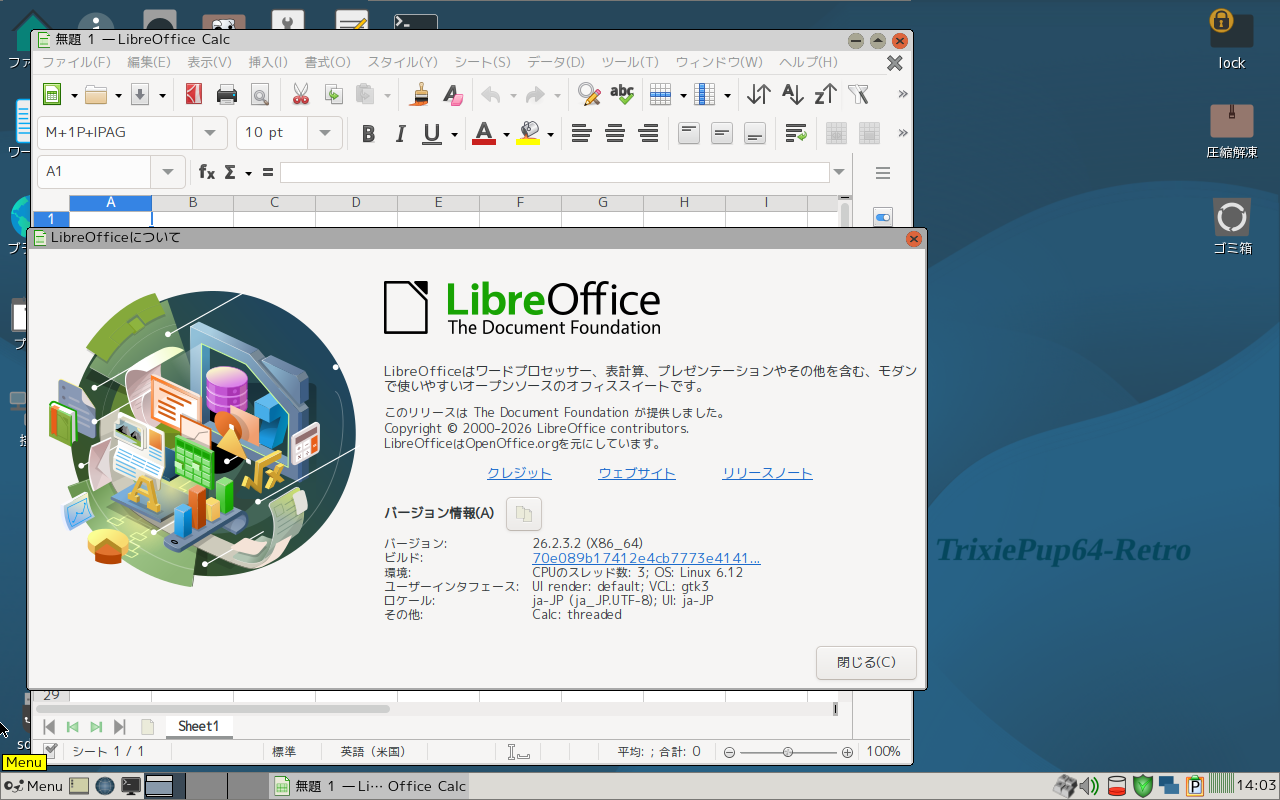Adjust the zoom slider in status bar
The image size is (1280, 800).
[x=788, y=752]
